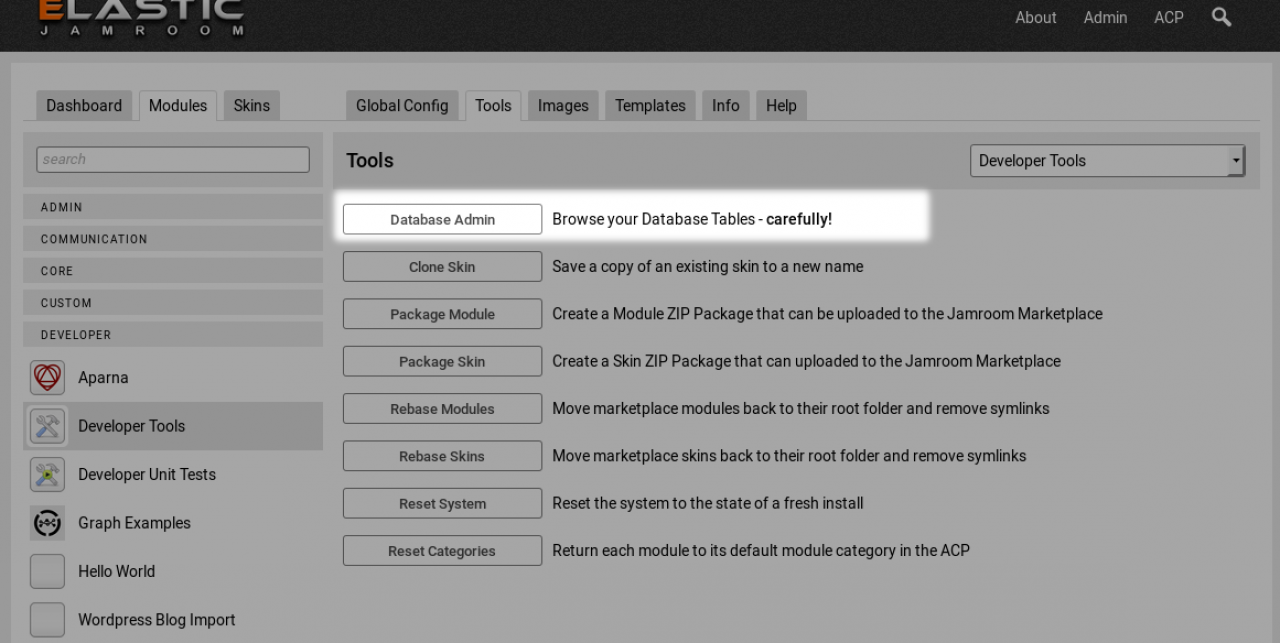Select Graph Examples in module list
1280x643 pixels.
point(134,523)
